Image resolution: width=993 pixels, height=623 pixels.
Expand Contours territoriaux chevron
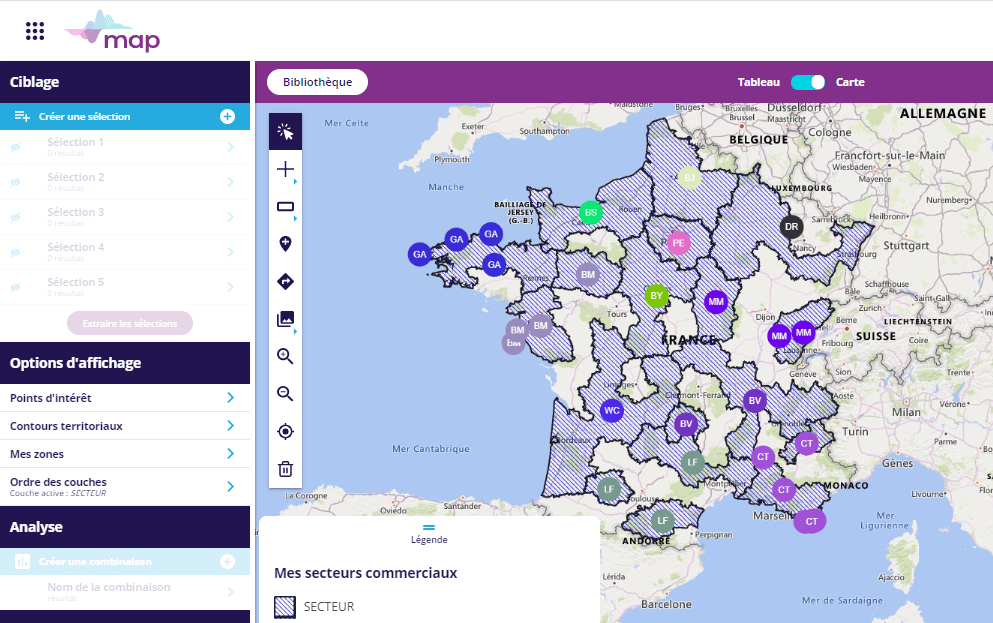[231, 425]
